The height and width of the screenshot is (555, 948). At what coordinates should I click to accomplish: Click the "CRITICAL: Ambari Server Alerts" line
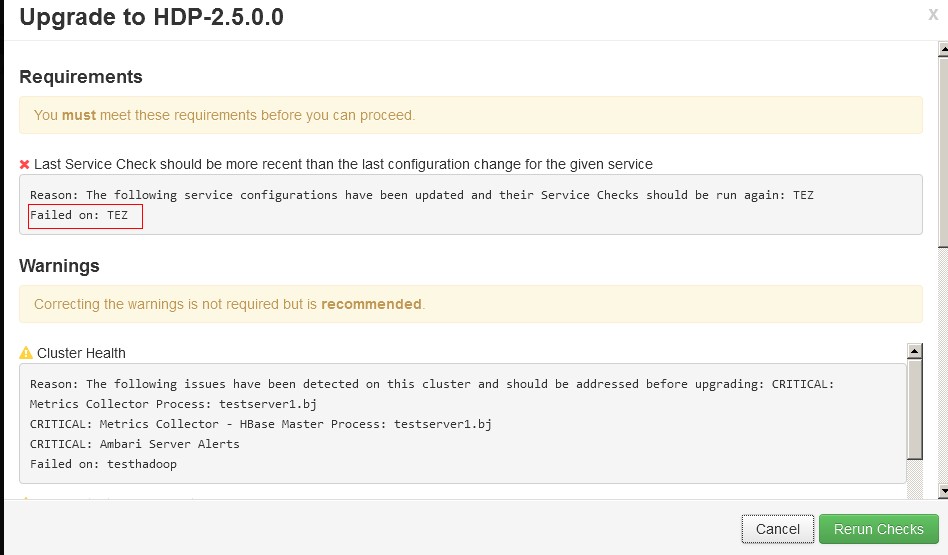[x=134, y=444]
